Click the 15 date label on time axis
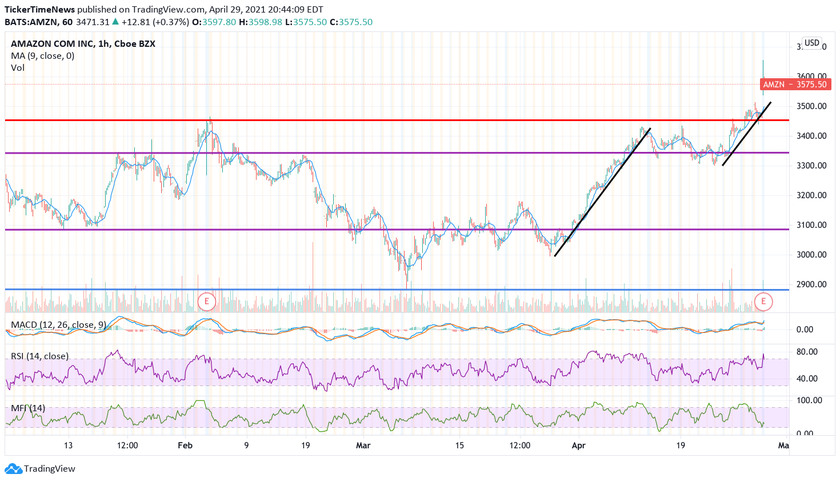 tap(460, 446)
